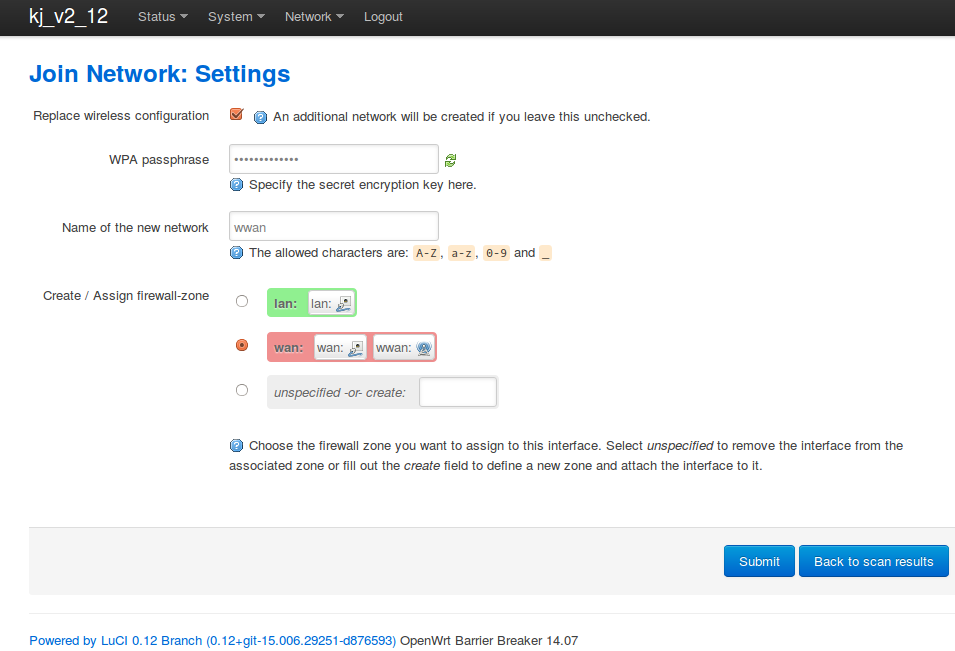Viewport: 955px width, 651px height.
Task: Uncheck Replace wireless configuration checkbox
Action: click(x=237, y=114)
